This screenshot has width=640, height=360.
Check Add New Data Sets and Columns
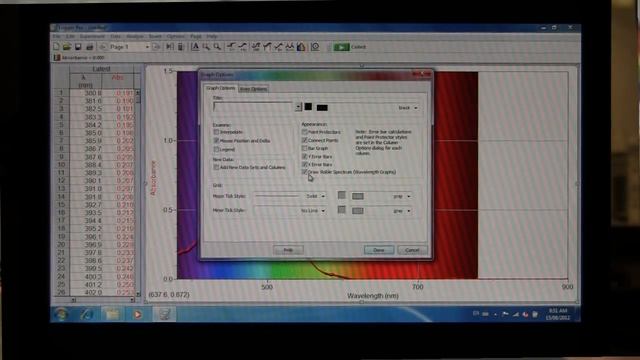(216, 167)
